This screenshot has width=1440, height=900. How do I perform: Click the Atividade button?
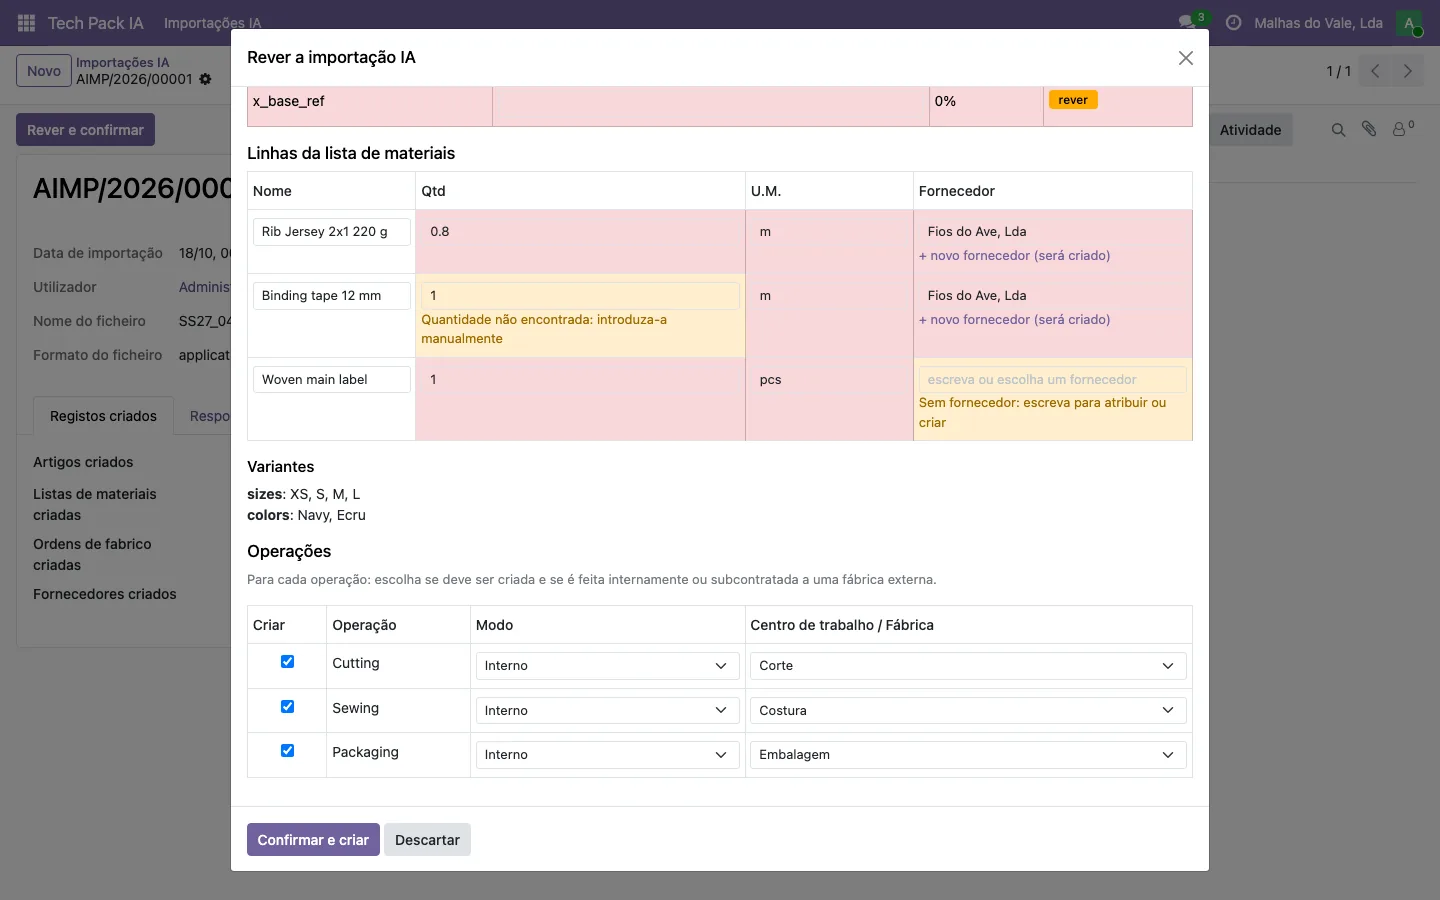point(1250,130)
